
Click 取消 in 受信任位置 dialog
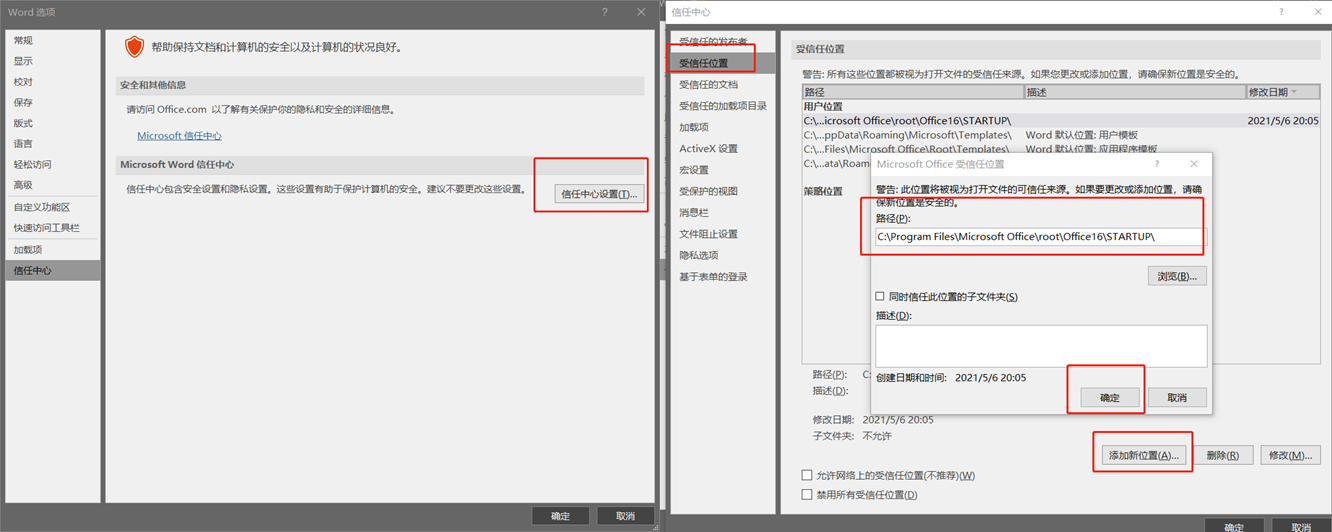(1177, 397)
